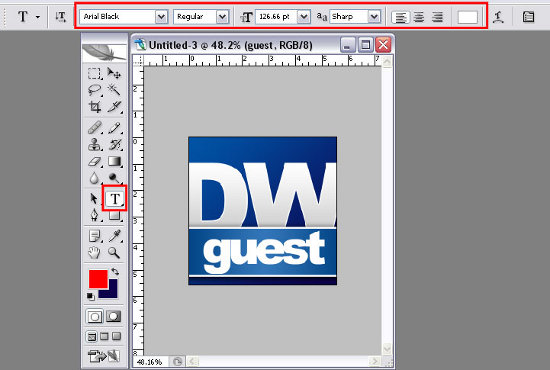Select the Eyedropper tool

tap(114, 236)
